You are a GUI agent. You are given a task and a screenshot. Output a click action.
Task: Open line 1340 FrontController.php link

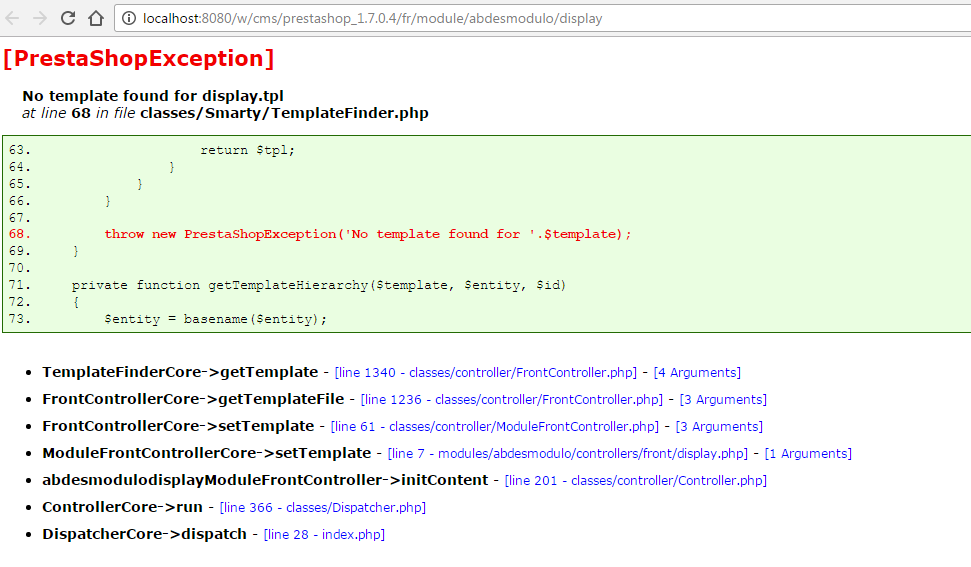[x=486, y=373]
